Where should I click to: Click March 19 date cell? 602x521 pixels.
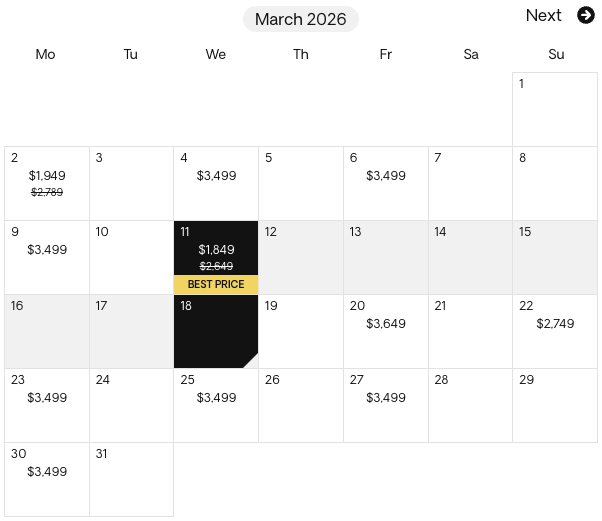[x=301, y=332]
